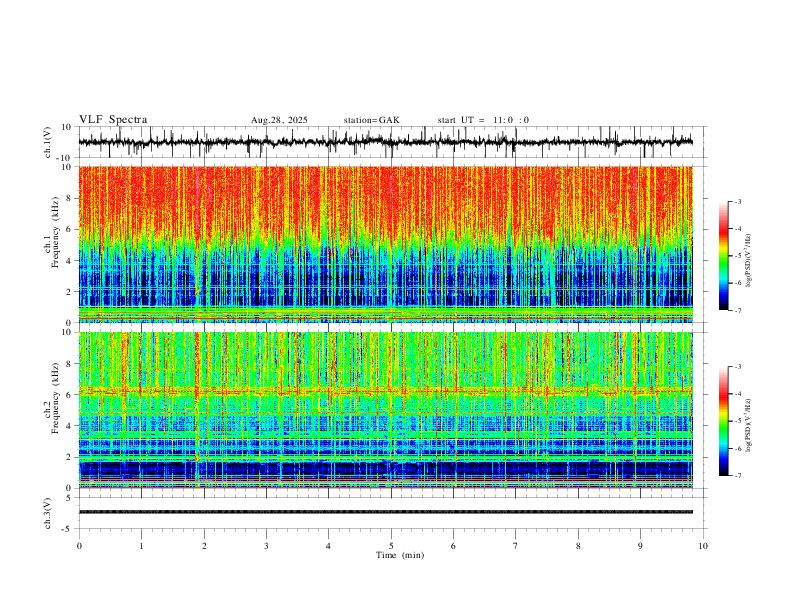The image size is (792, 612).
Task: Select the date "Aug.28, 2025" in header
Action: pyautogui.click(x=279, y=120)
